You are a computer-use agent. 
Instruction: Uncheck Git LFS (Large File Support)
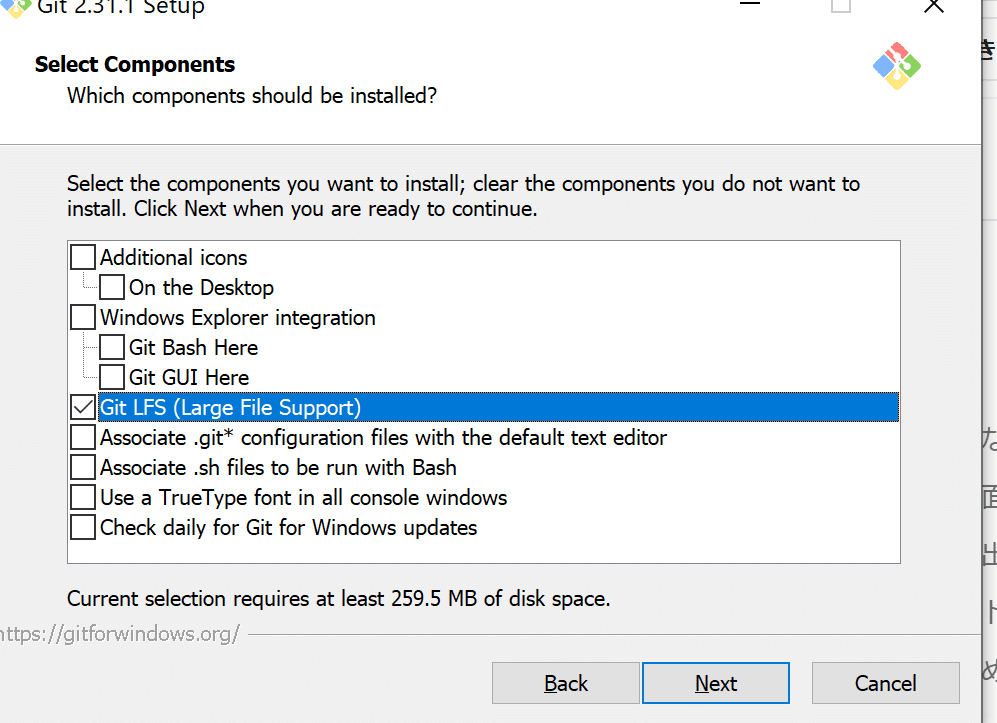pos(83,407)
